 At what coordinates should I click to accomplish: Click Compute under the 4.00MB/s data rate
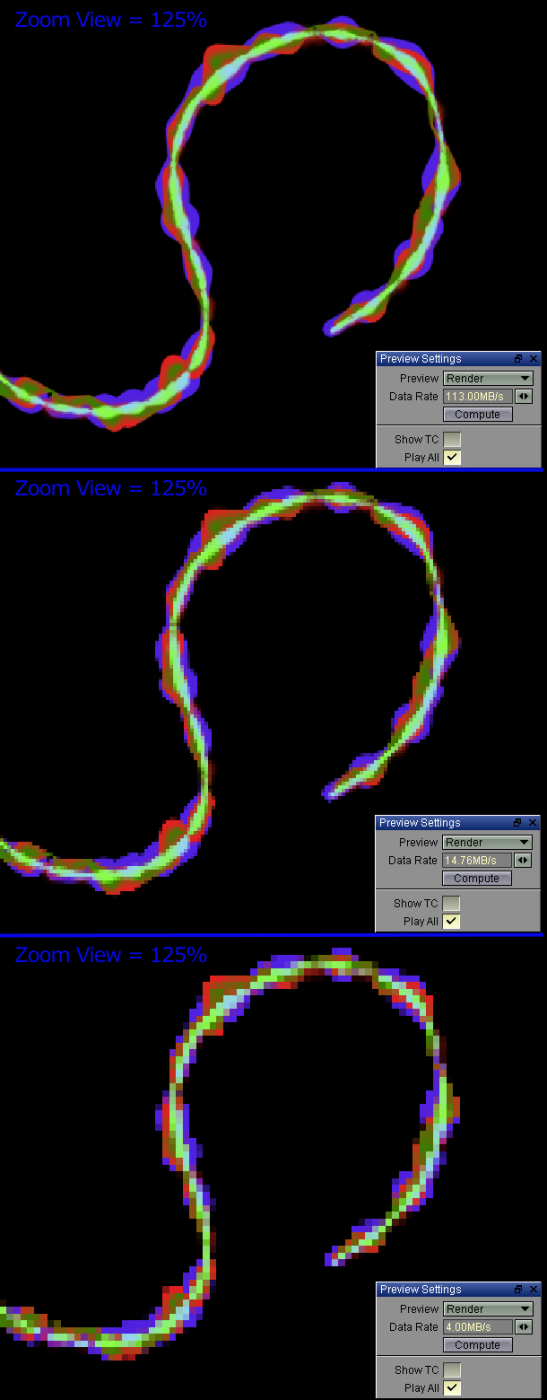tap(477, 1345)
